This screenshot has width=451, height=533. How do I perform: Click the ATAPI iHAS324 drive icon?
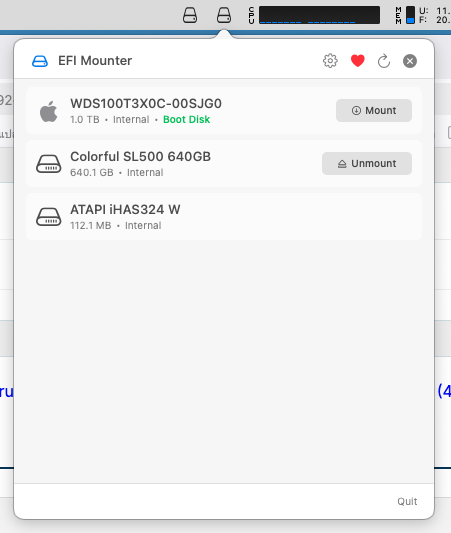click(49, 217)
